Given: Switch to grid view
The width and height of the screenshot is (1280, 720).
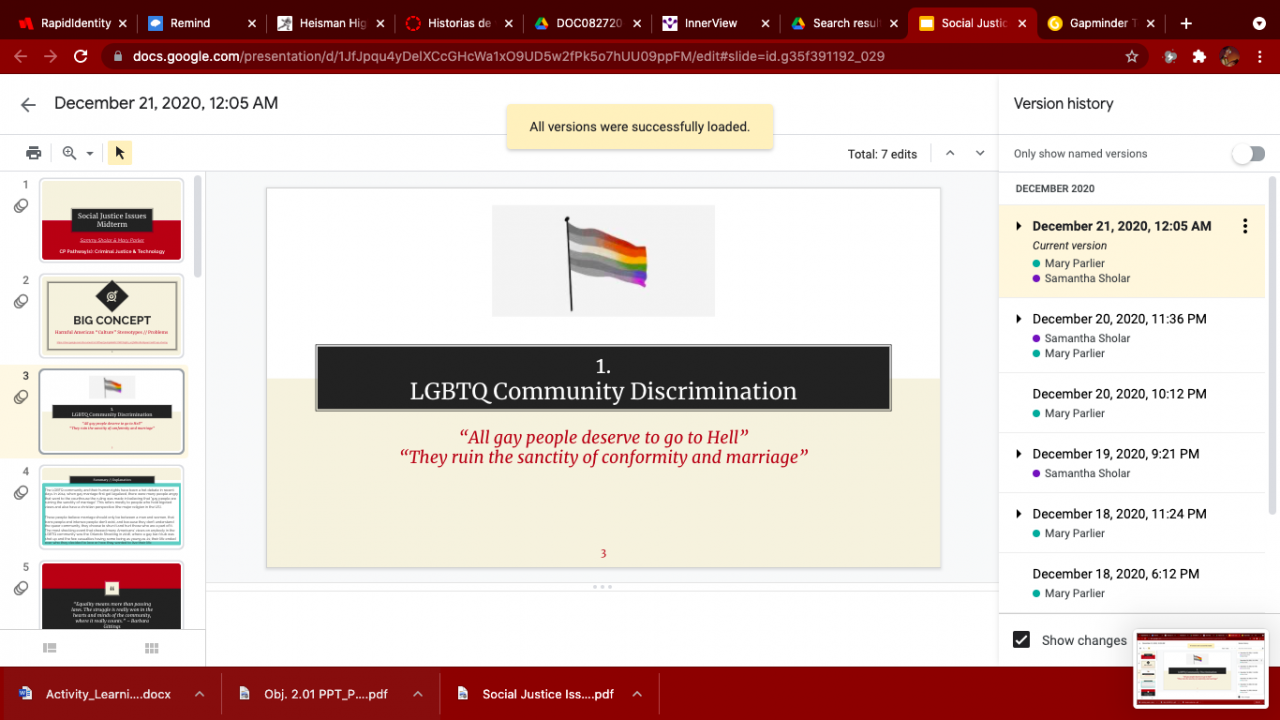Looking at the screenshot, I should tap(152, 648).
